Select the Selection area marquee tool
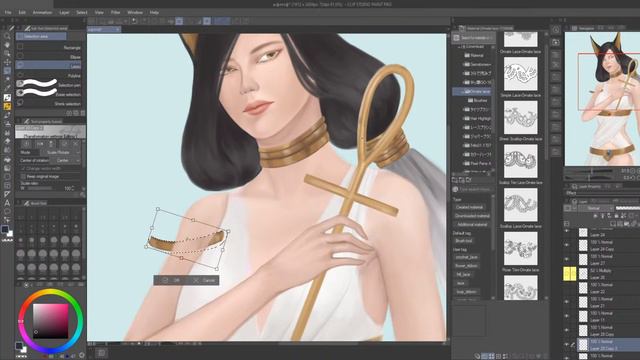The width and height of the screenshot is (640, 360). point(7,71)
